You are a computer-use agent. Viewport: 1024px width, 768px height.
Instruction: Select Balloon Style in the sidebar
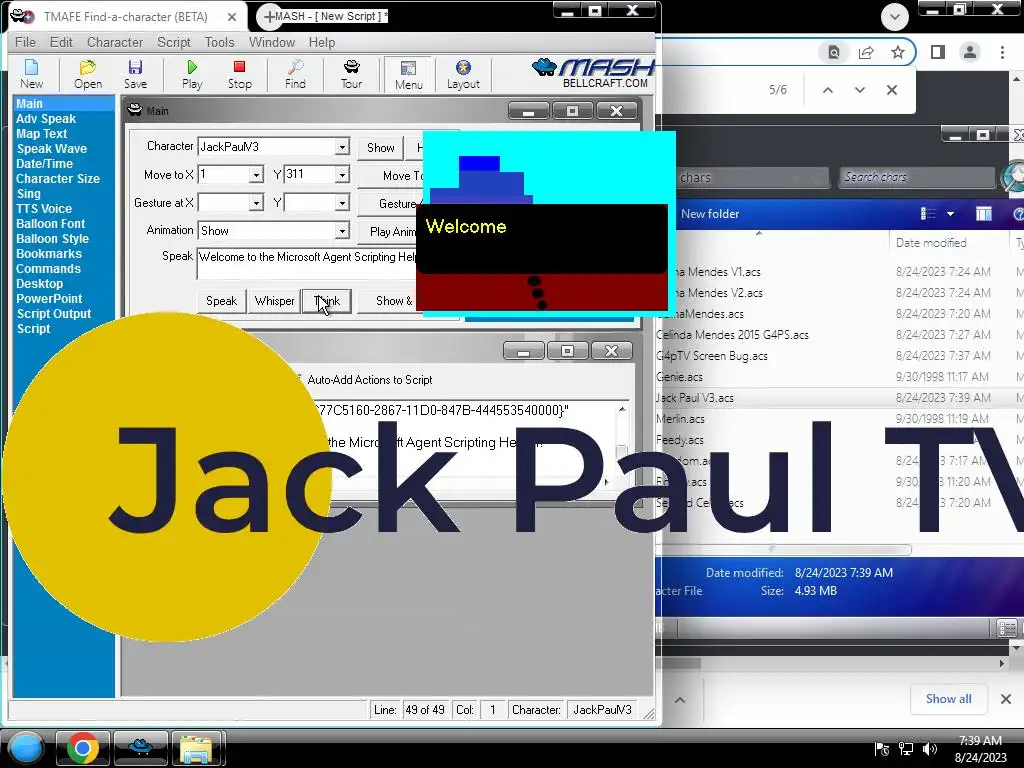point(52,239)
